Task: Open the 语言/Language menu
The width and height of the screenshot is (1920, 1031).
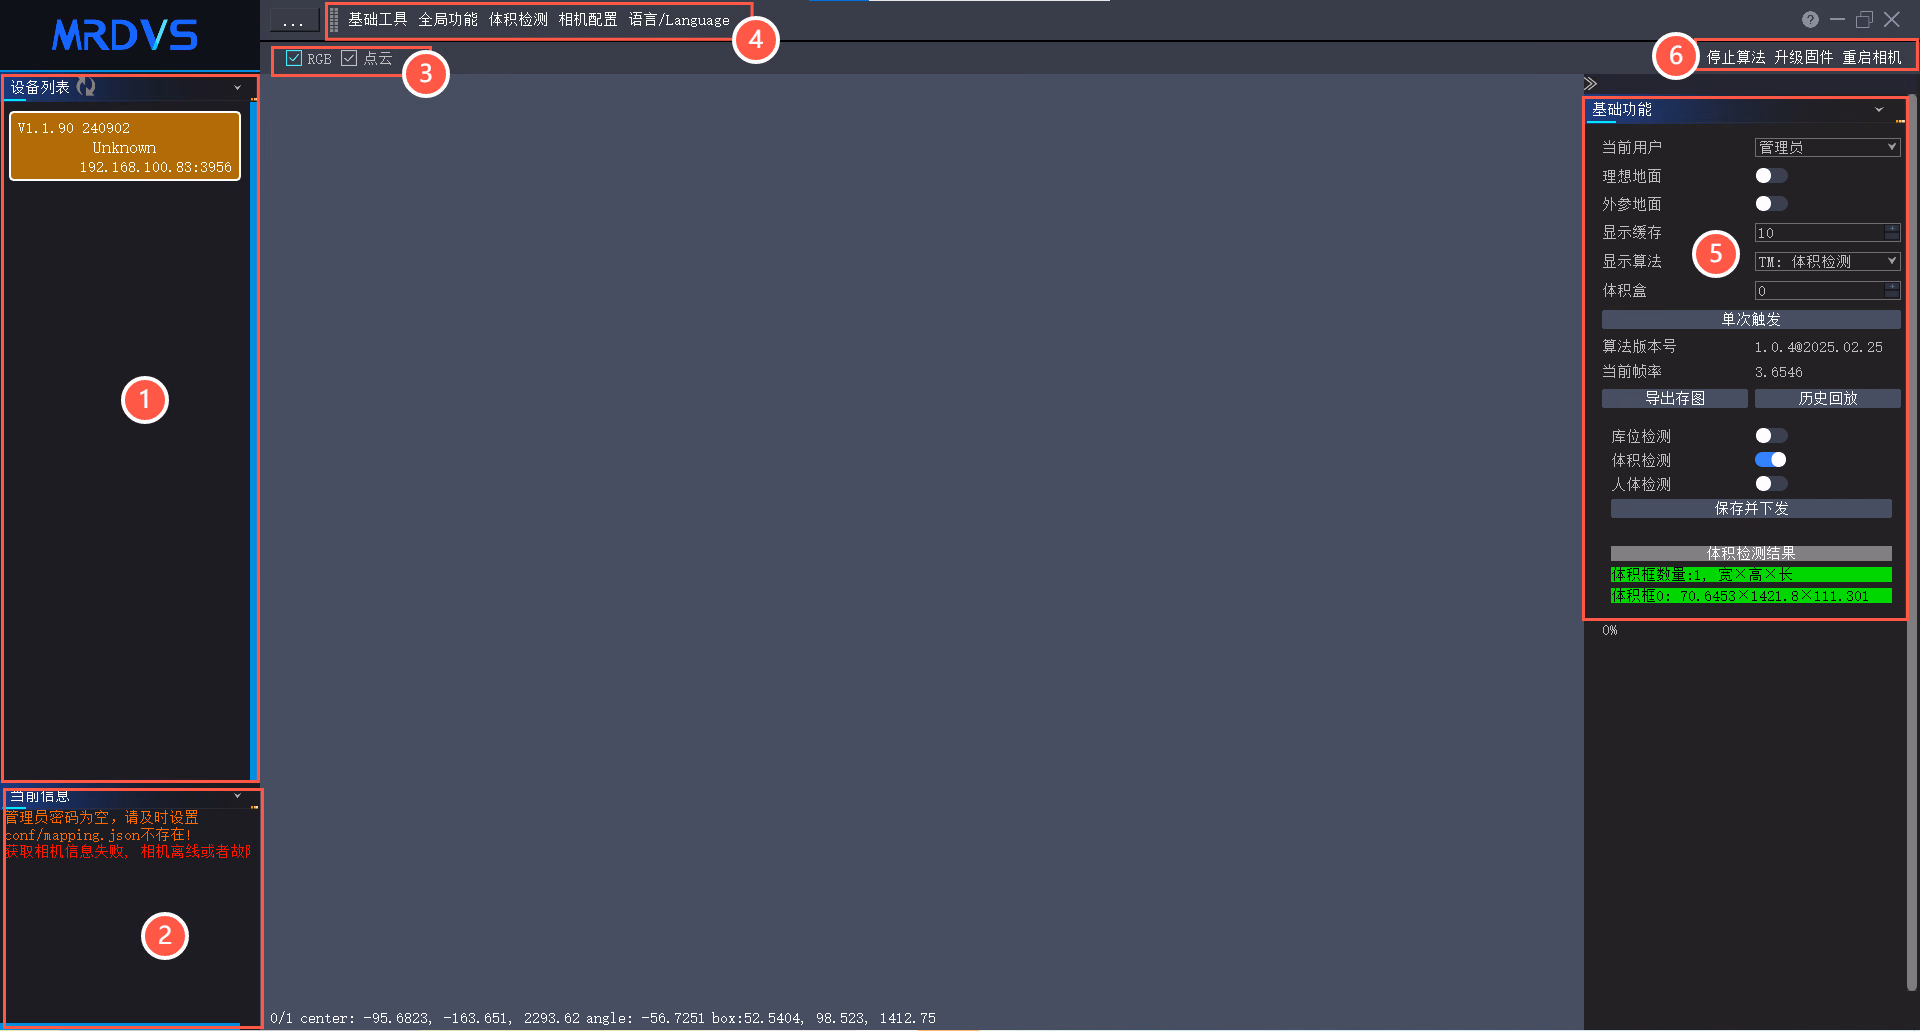Action: [679, 20]
